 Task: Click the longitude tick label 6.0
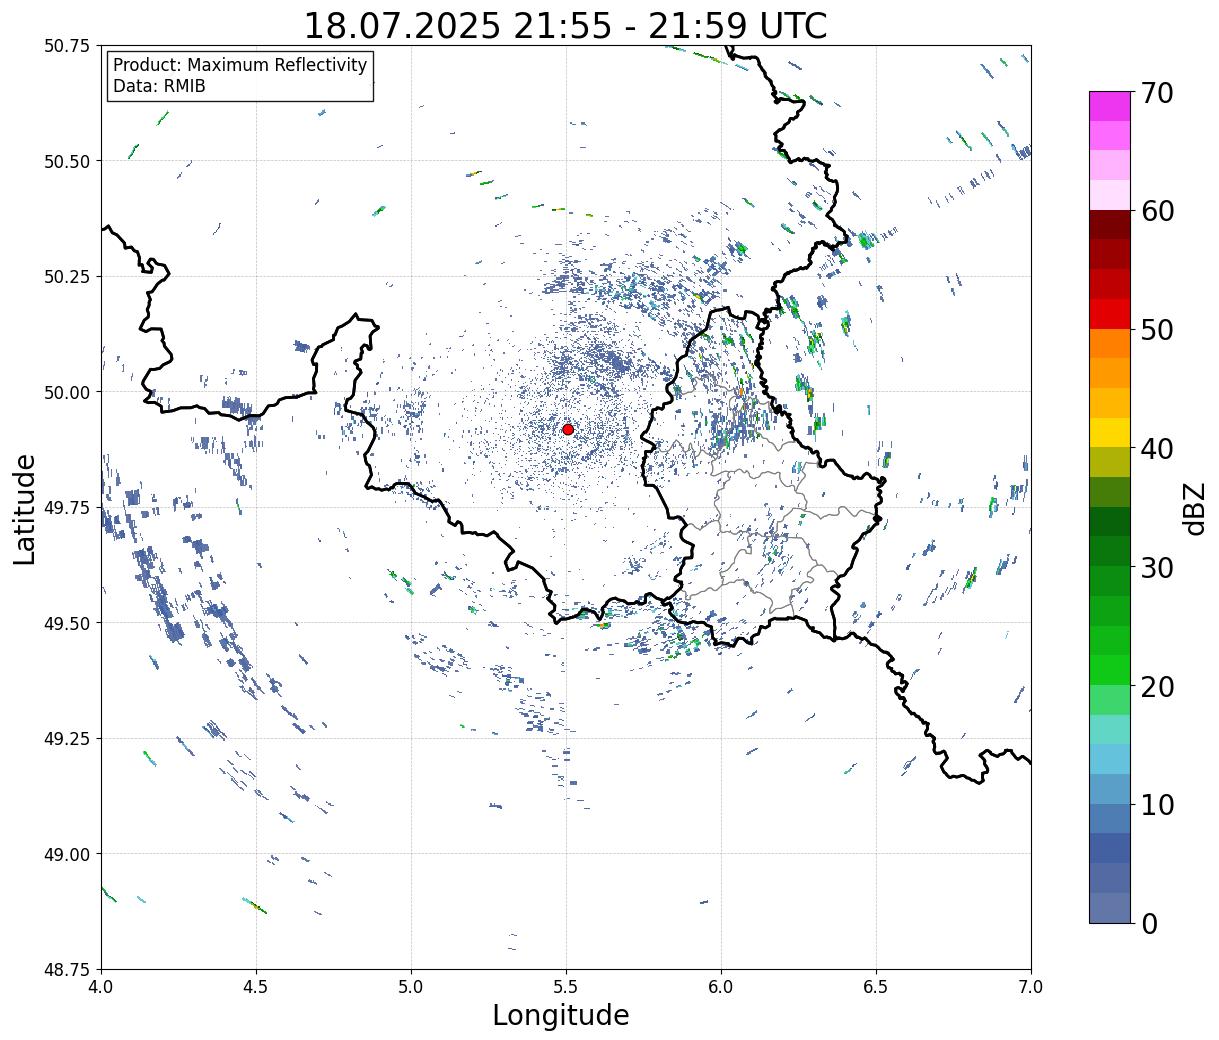click(721, 987)
